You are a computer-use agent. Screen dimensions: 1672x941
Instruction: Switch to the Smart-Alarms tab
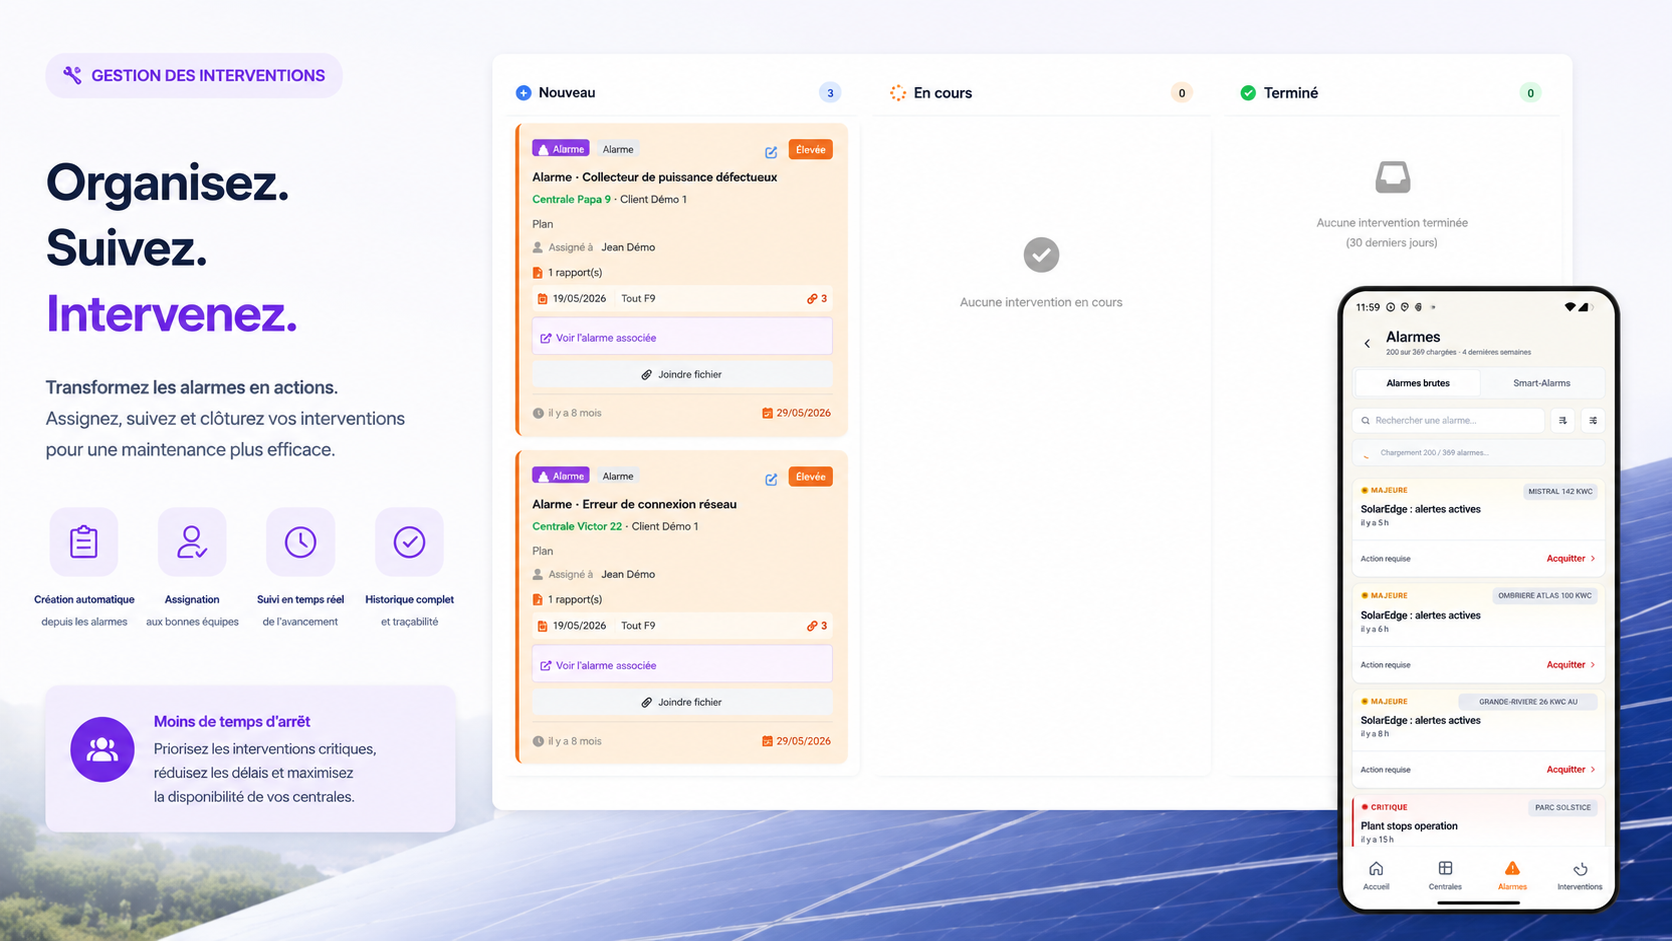click(x=1541, y=383)
